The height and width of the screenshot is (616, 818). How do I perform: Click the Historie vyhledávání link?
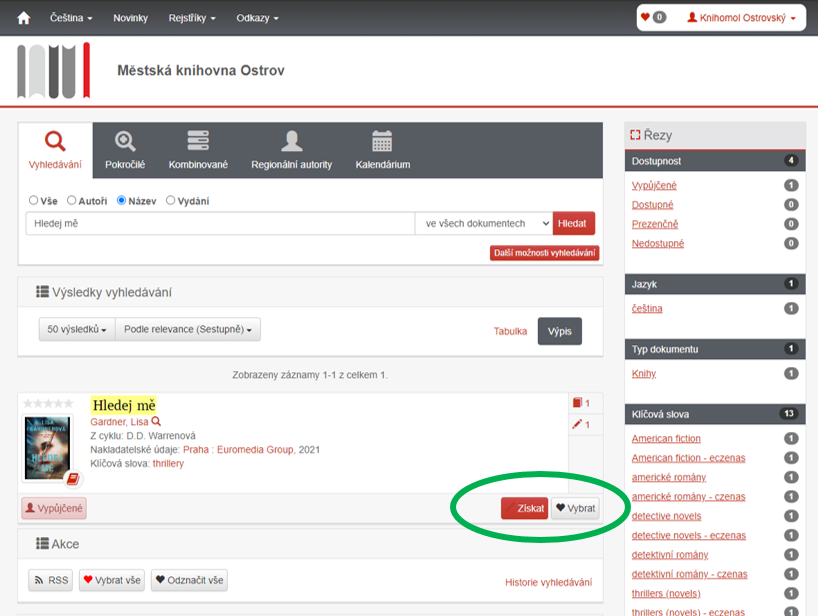548,582
